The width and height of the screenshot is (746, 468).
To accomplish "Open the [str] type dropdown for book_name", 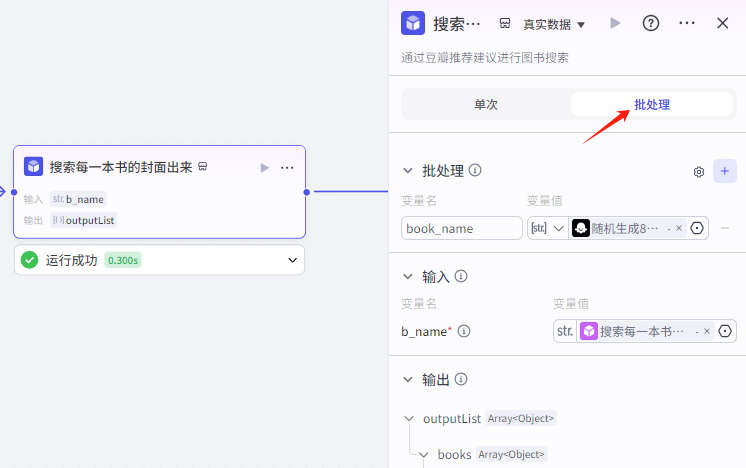I will (x=548, y=228).
